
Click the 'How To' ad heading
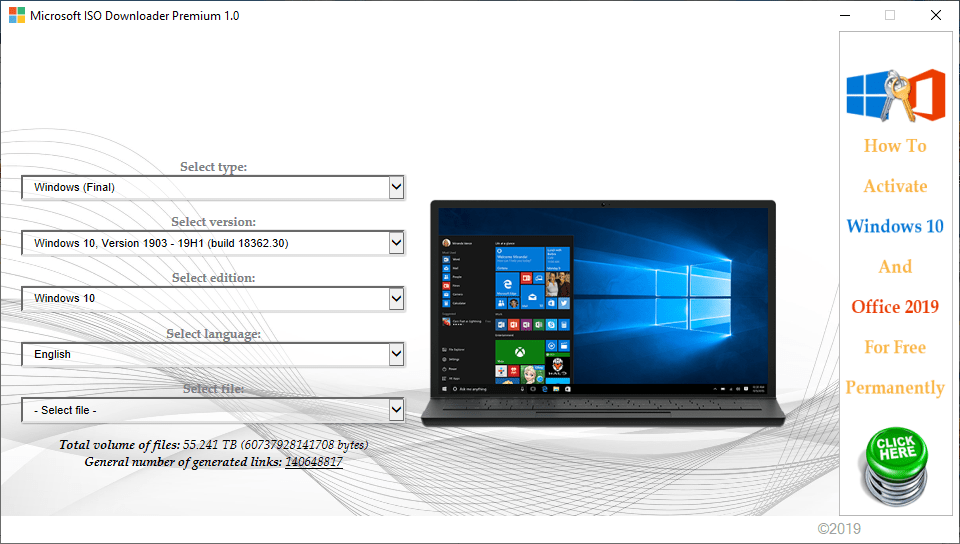click(895, 146)
